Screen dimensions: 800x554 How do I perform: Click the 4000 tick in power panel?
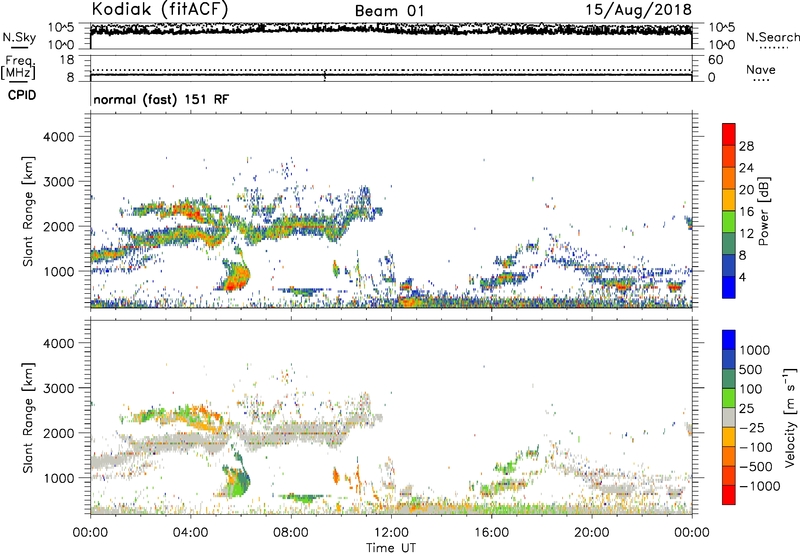tap(58, 137)
